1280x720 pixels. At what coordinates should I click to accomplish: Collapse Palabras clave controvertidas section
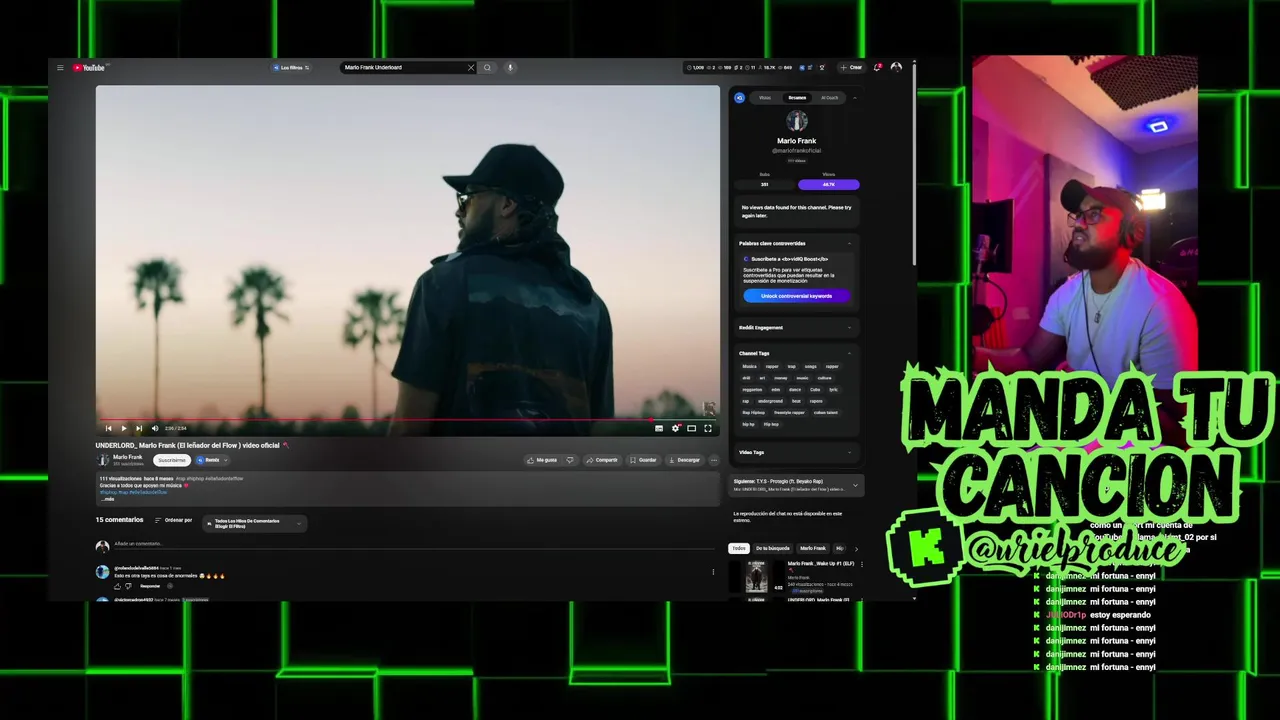pyautogui.click(x=850, y=243)
